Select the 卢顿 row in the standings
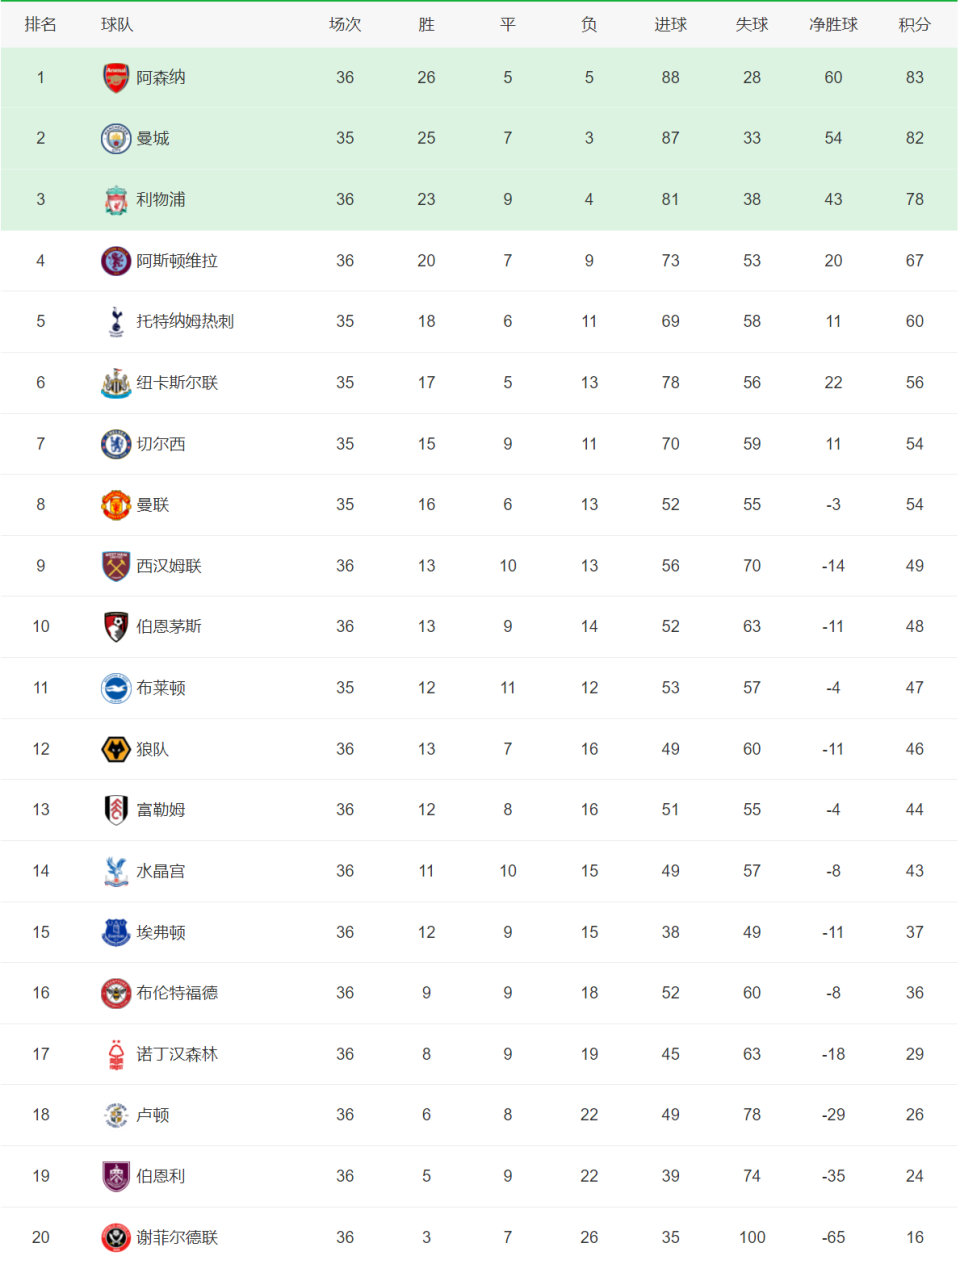960x1264 pixels. click(x=479, y=1115)
